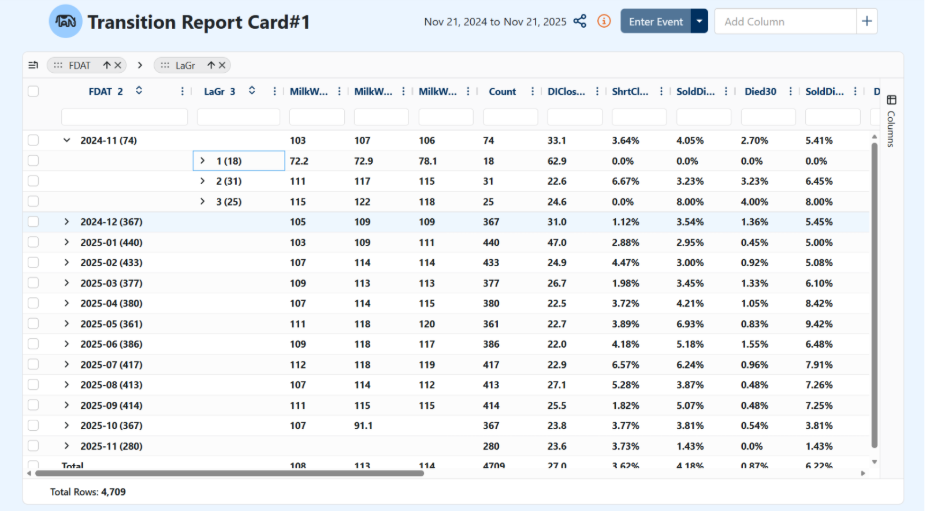Open the FDAT column menu icon
Viewport: 925px width, 511px height.
click(x=182, y=91)
